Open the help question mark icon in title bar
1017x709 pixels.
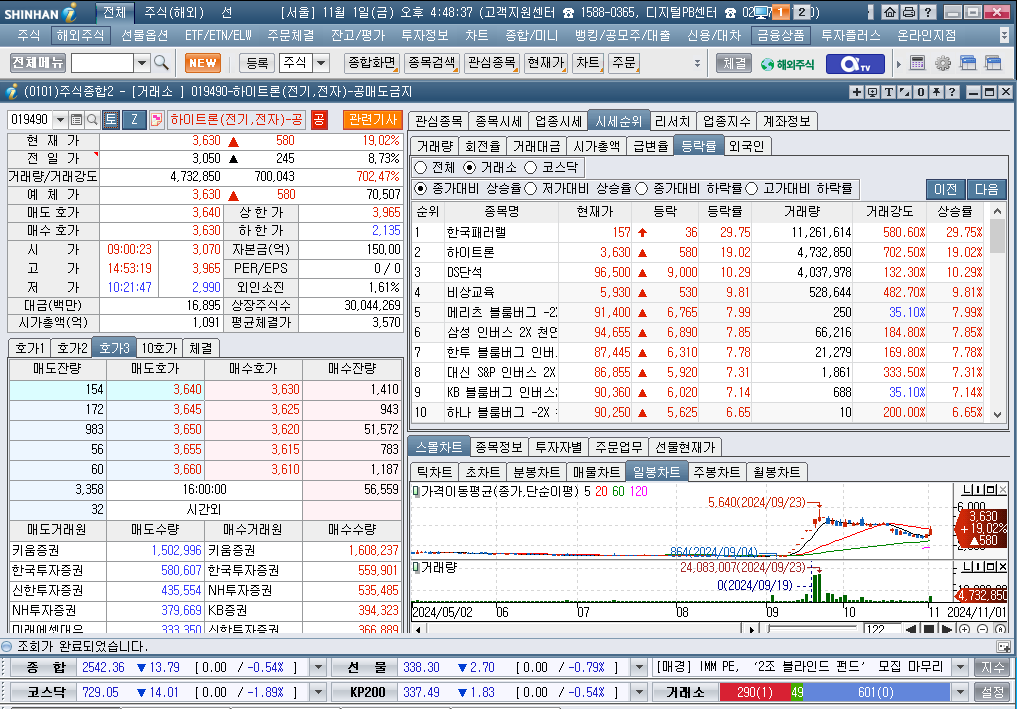[x=928, y=12]
